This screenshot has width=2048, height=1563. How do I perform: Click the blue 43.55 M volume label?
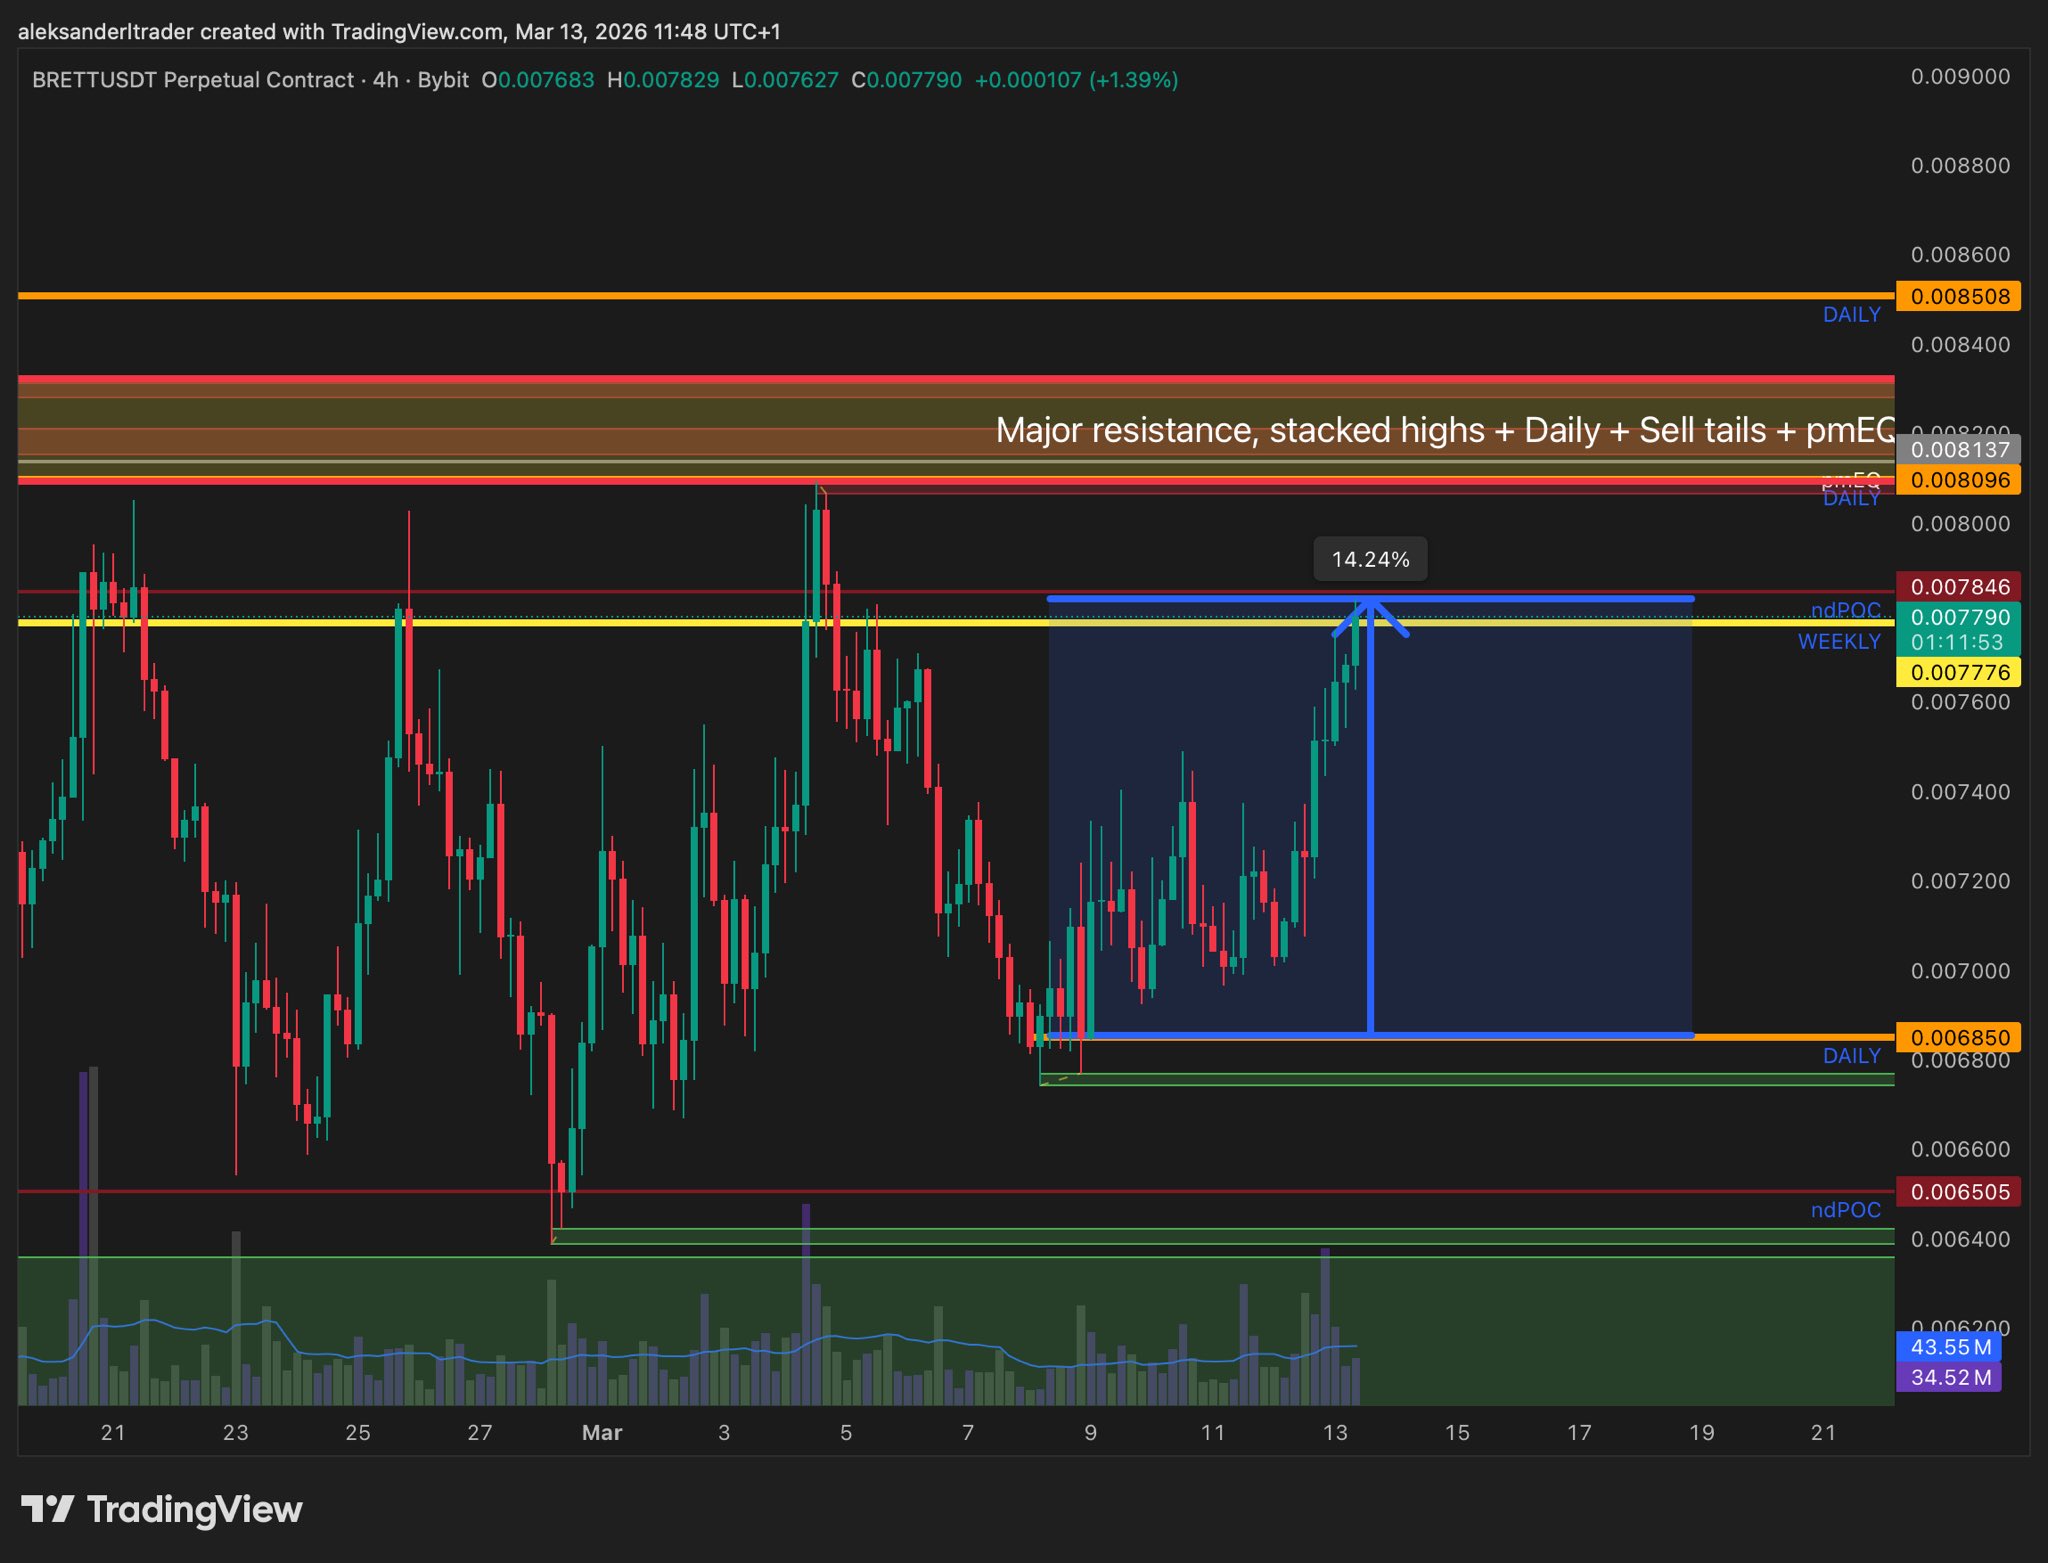[1949, 1347]
